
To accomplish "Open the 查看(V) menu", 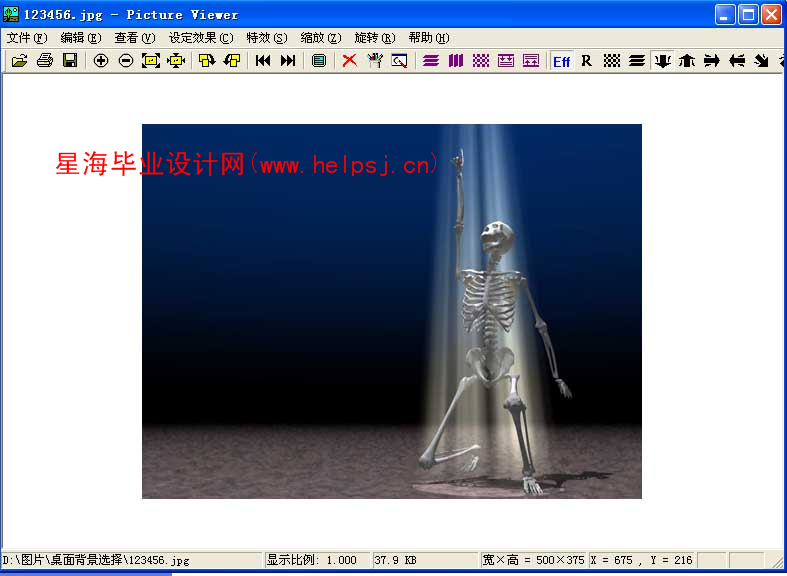I will (x=135, y=38).
